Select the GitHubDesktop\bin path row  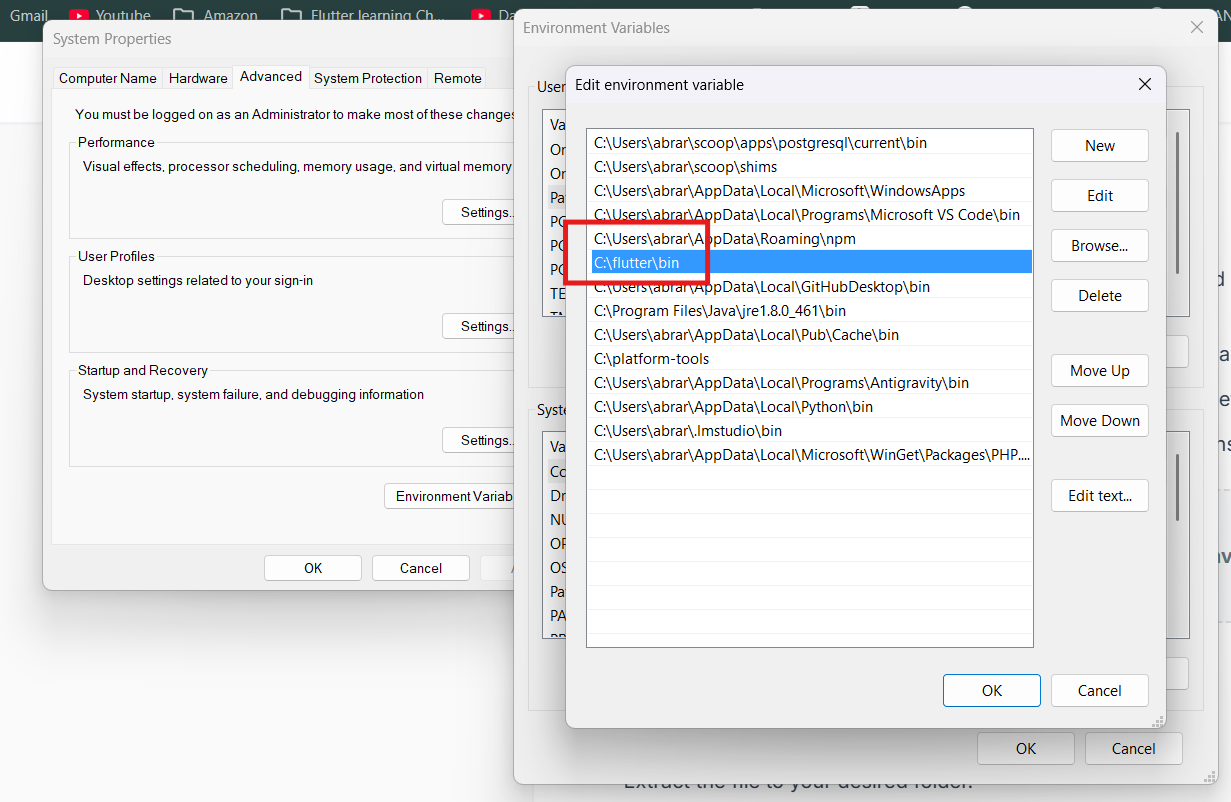pos(810,287)
